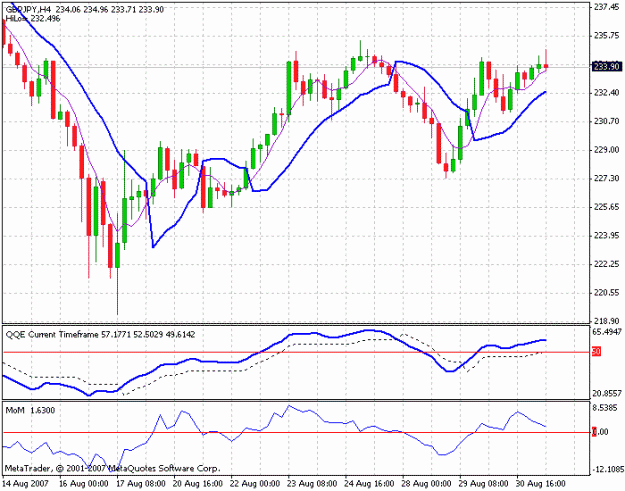
Task: Click the 20 Aug 16:00 time label
Action: [x=198, y=484]
